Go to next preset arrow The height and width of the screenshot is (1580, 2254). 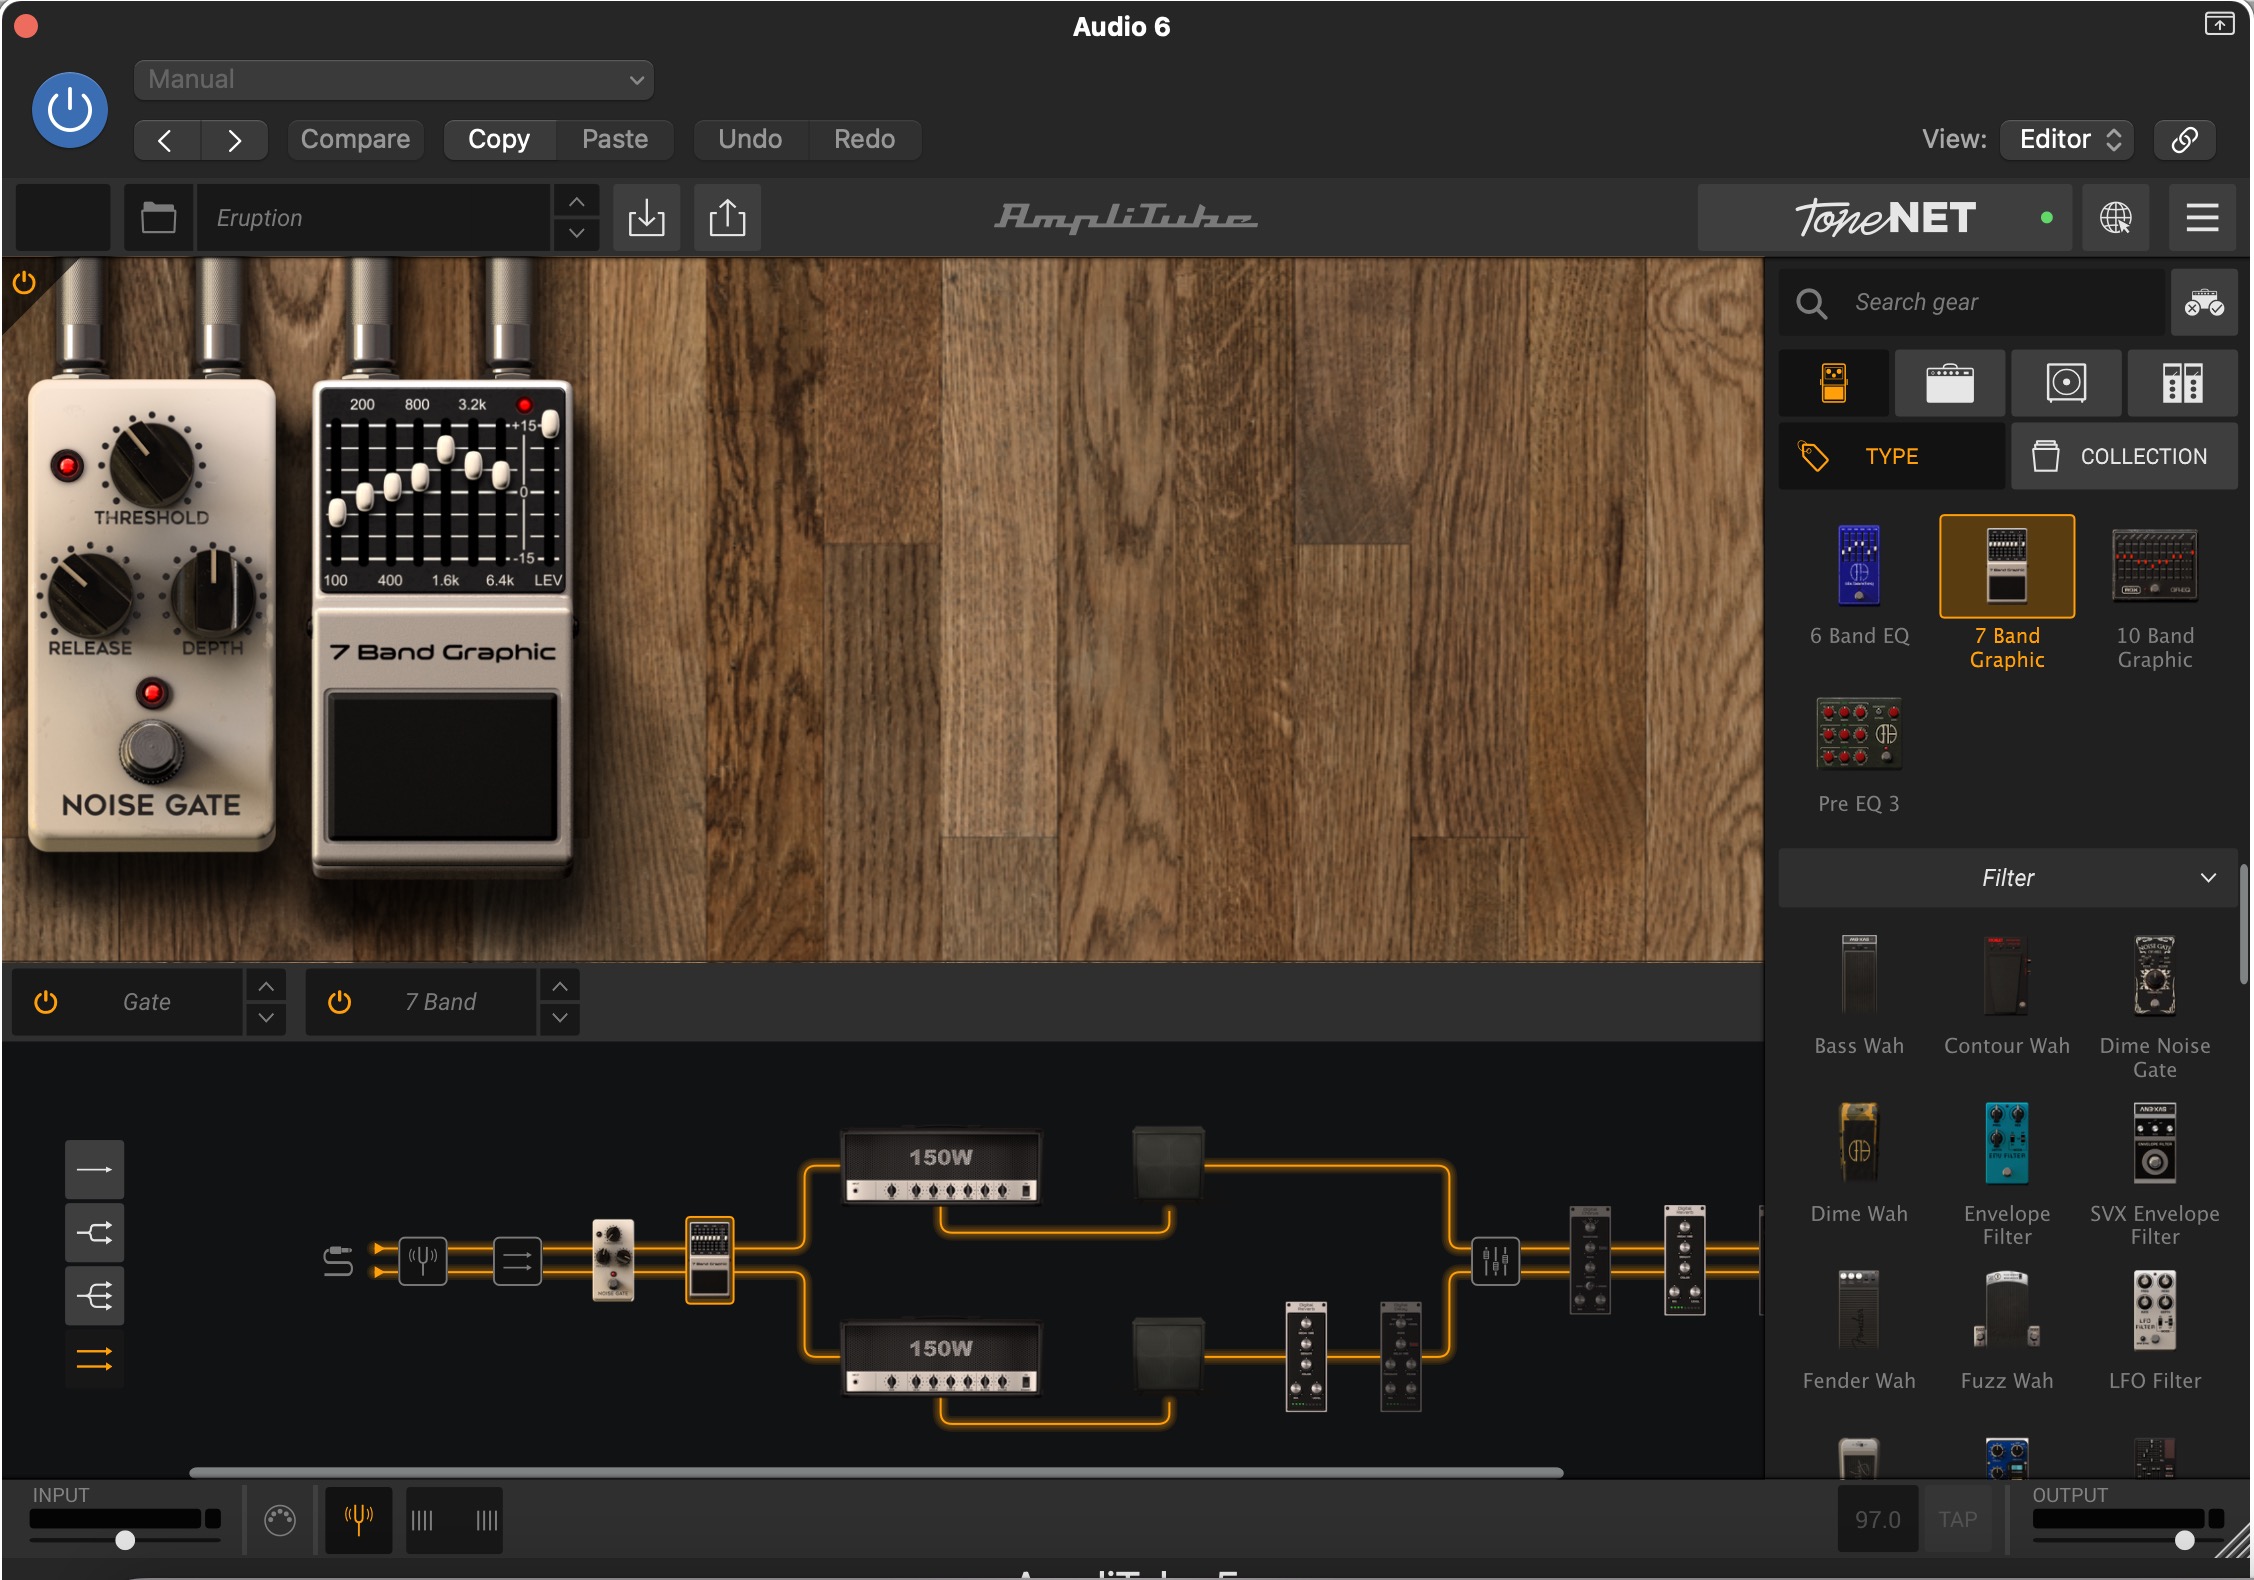point(234,140)
